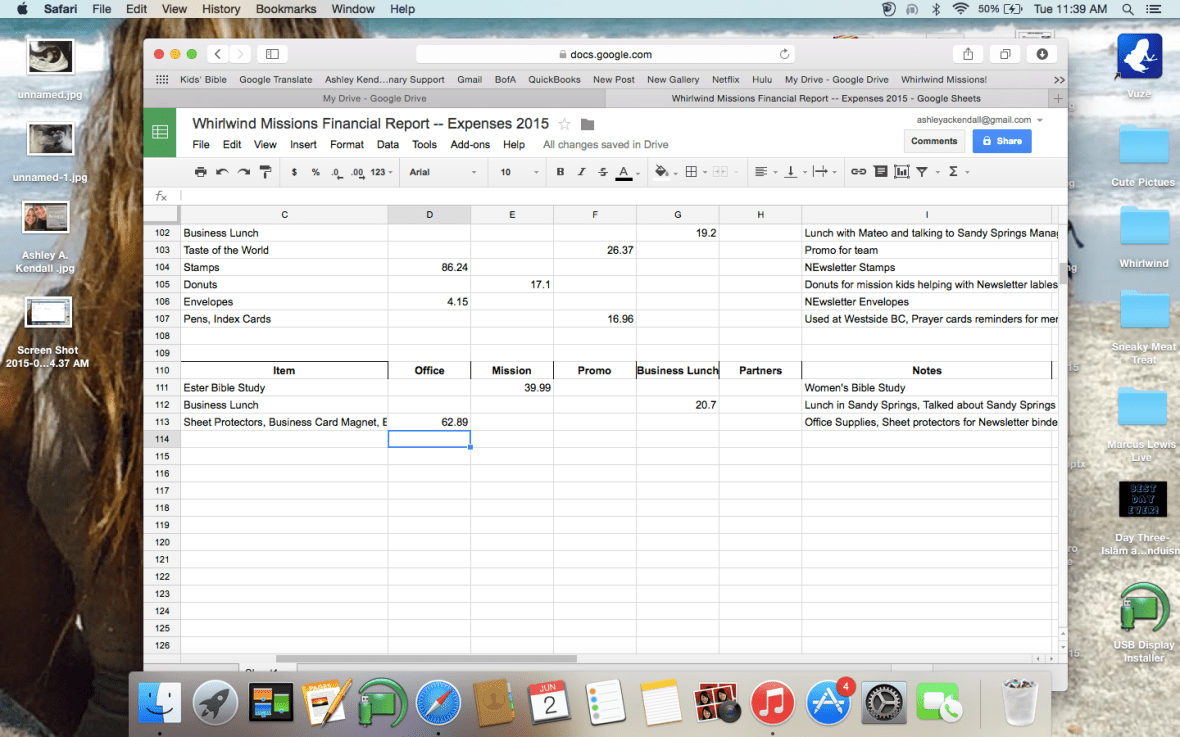Open the Bookmarks menu in the menu bar

pyautogui.click(x=285, y=9)
